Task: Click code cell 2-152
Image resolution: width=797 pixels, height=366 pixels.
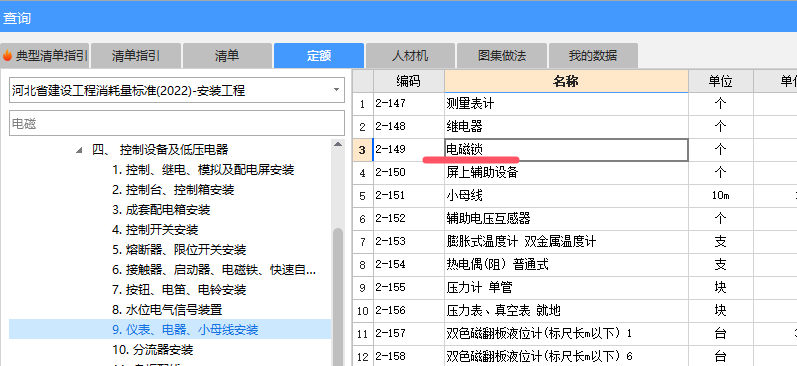Action: click(409, 219)
